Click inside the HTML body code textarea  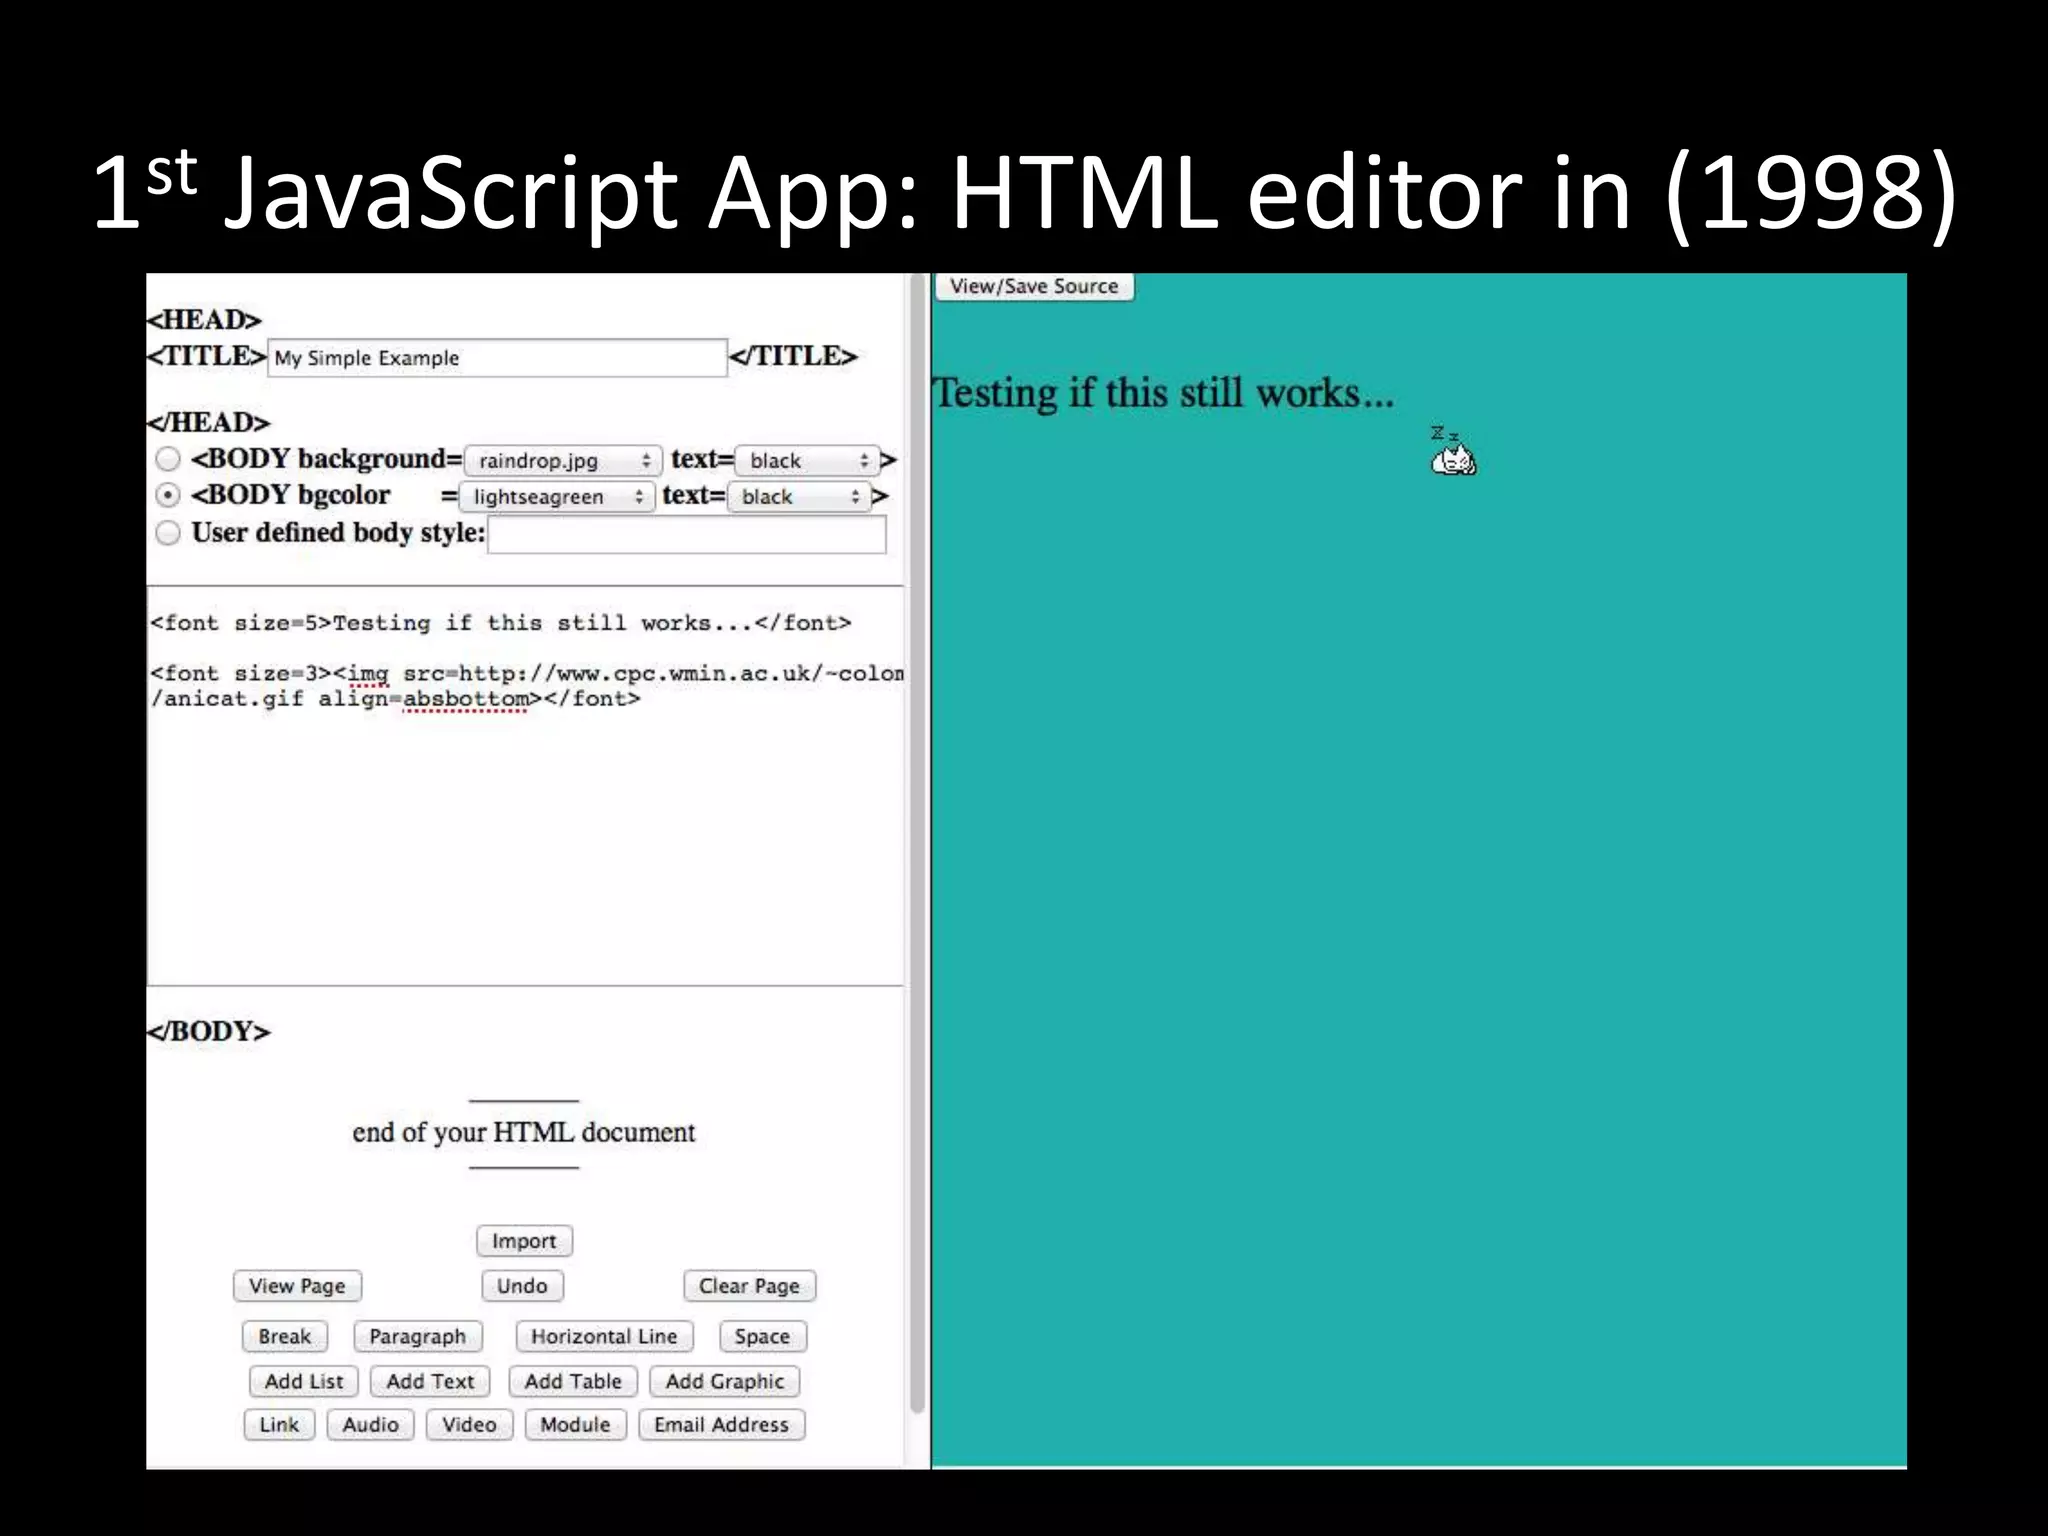pyautogui.click(x=526, y=786)
